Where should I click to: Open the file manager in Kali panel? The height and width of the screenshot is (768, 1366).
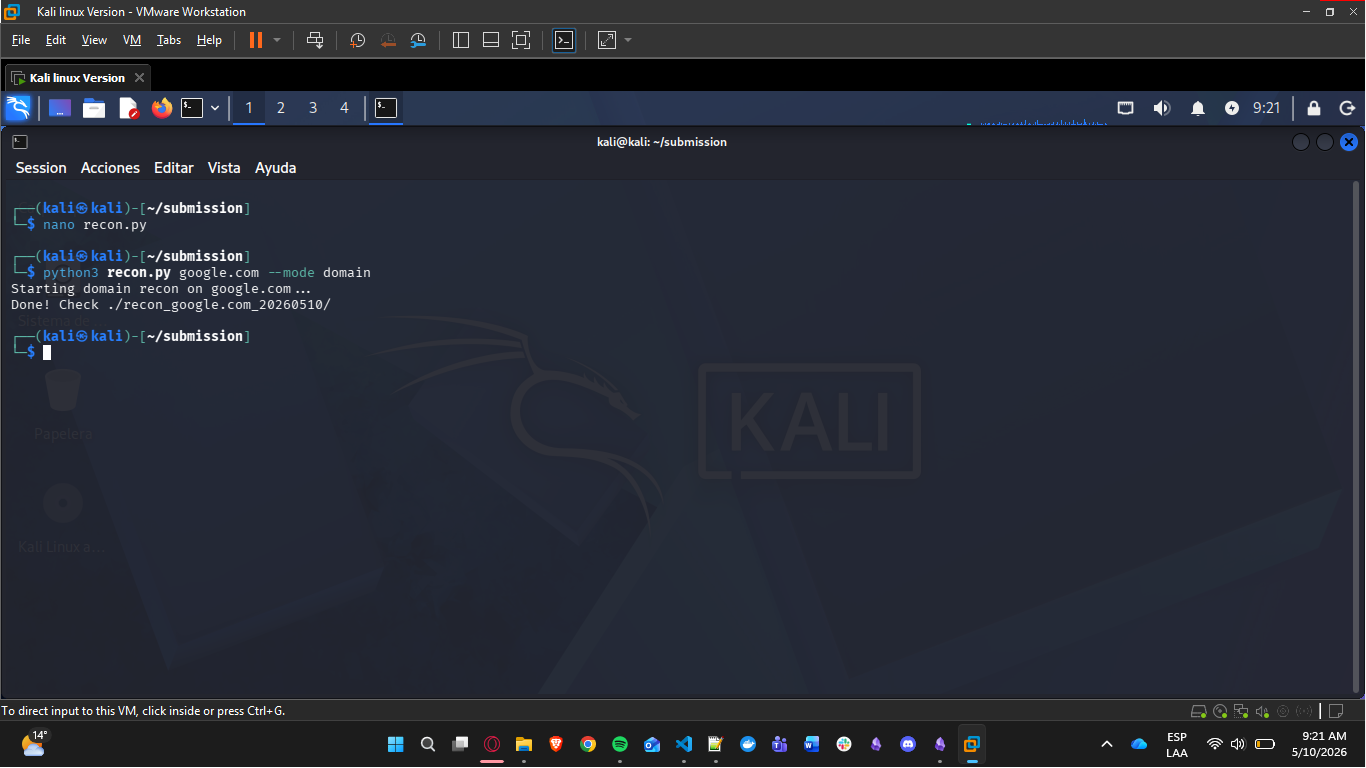click(94, 108)
